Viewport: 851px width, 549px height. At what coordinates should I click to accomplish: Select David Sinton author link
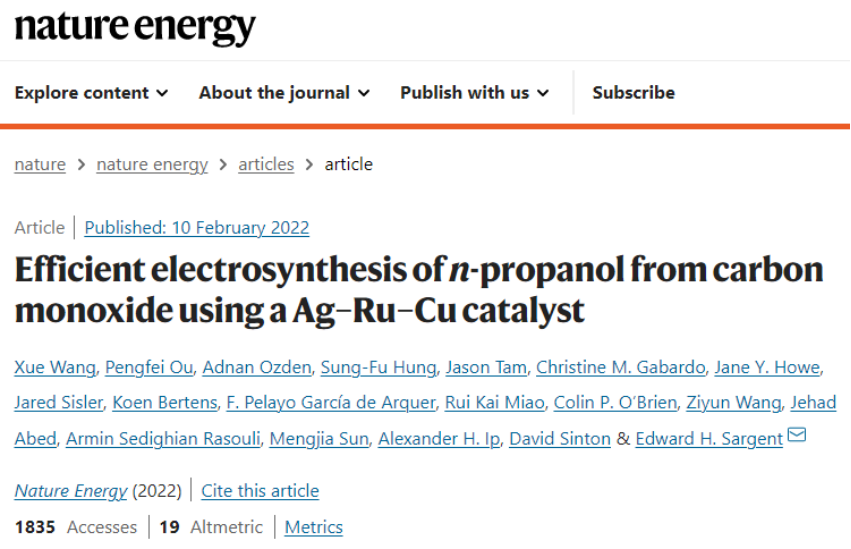point(560,438)
